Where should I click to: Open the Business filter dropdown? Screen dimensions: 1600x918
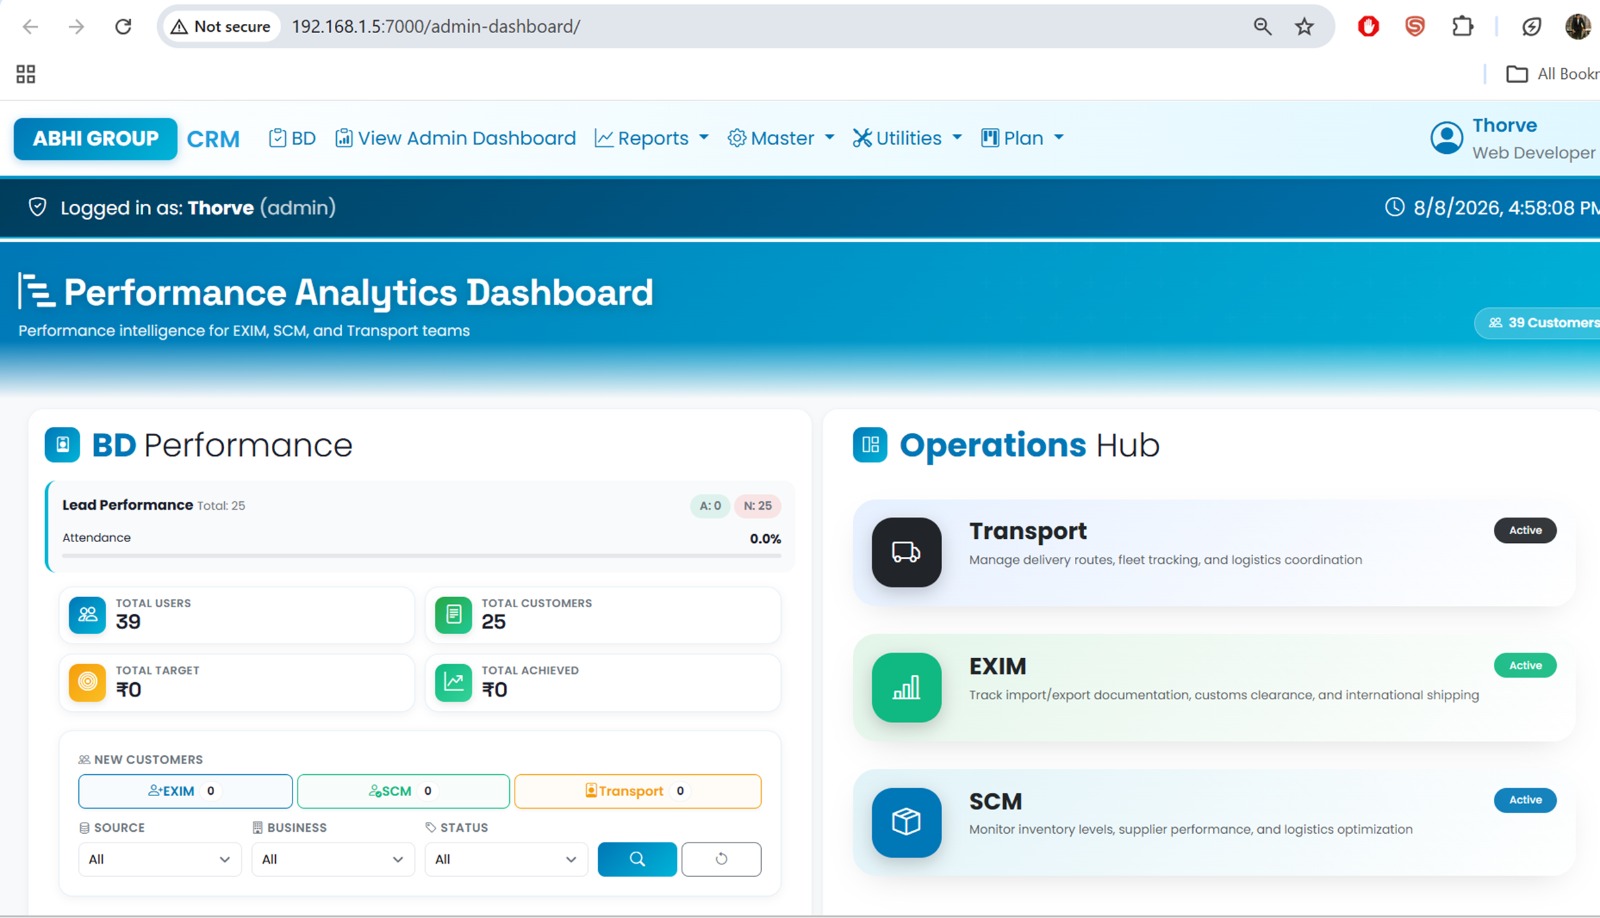point(333,859)
